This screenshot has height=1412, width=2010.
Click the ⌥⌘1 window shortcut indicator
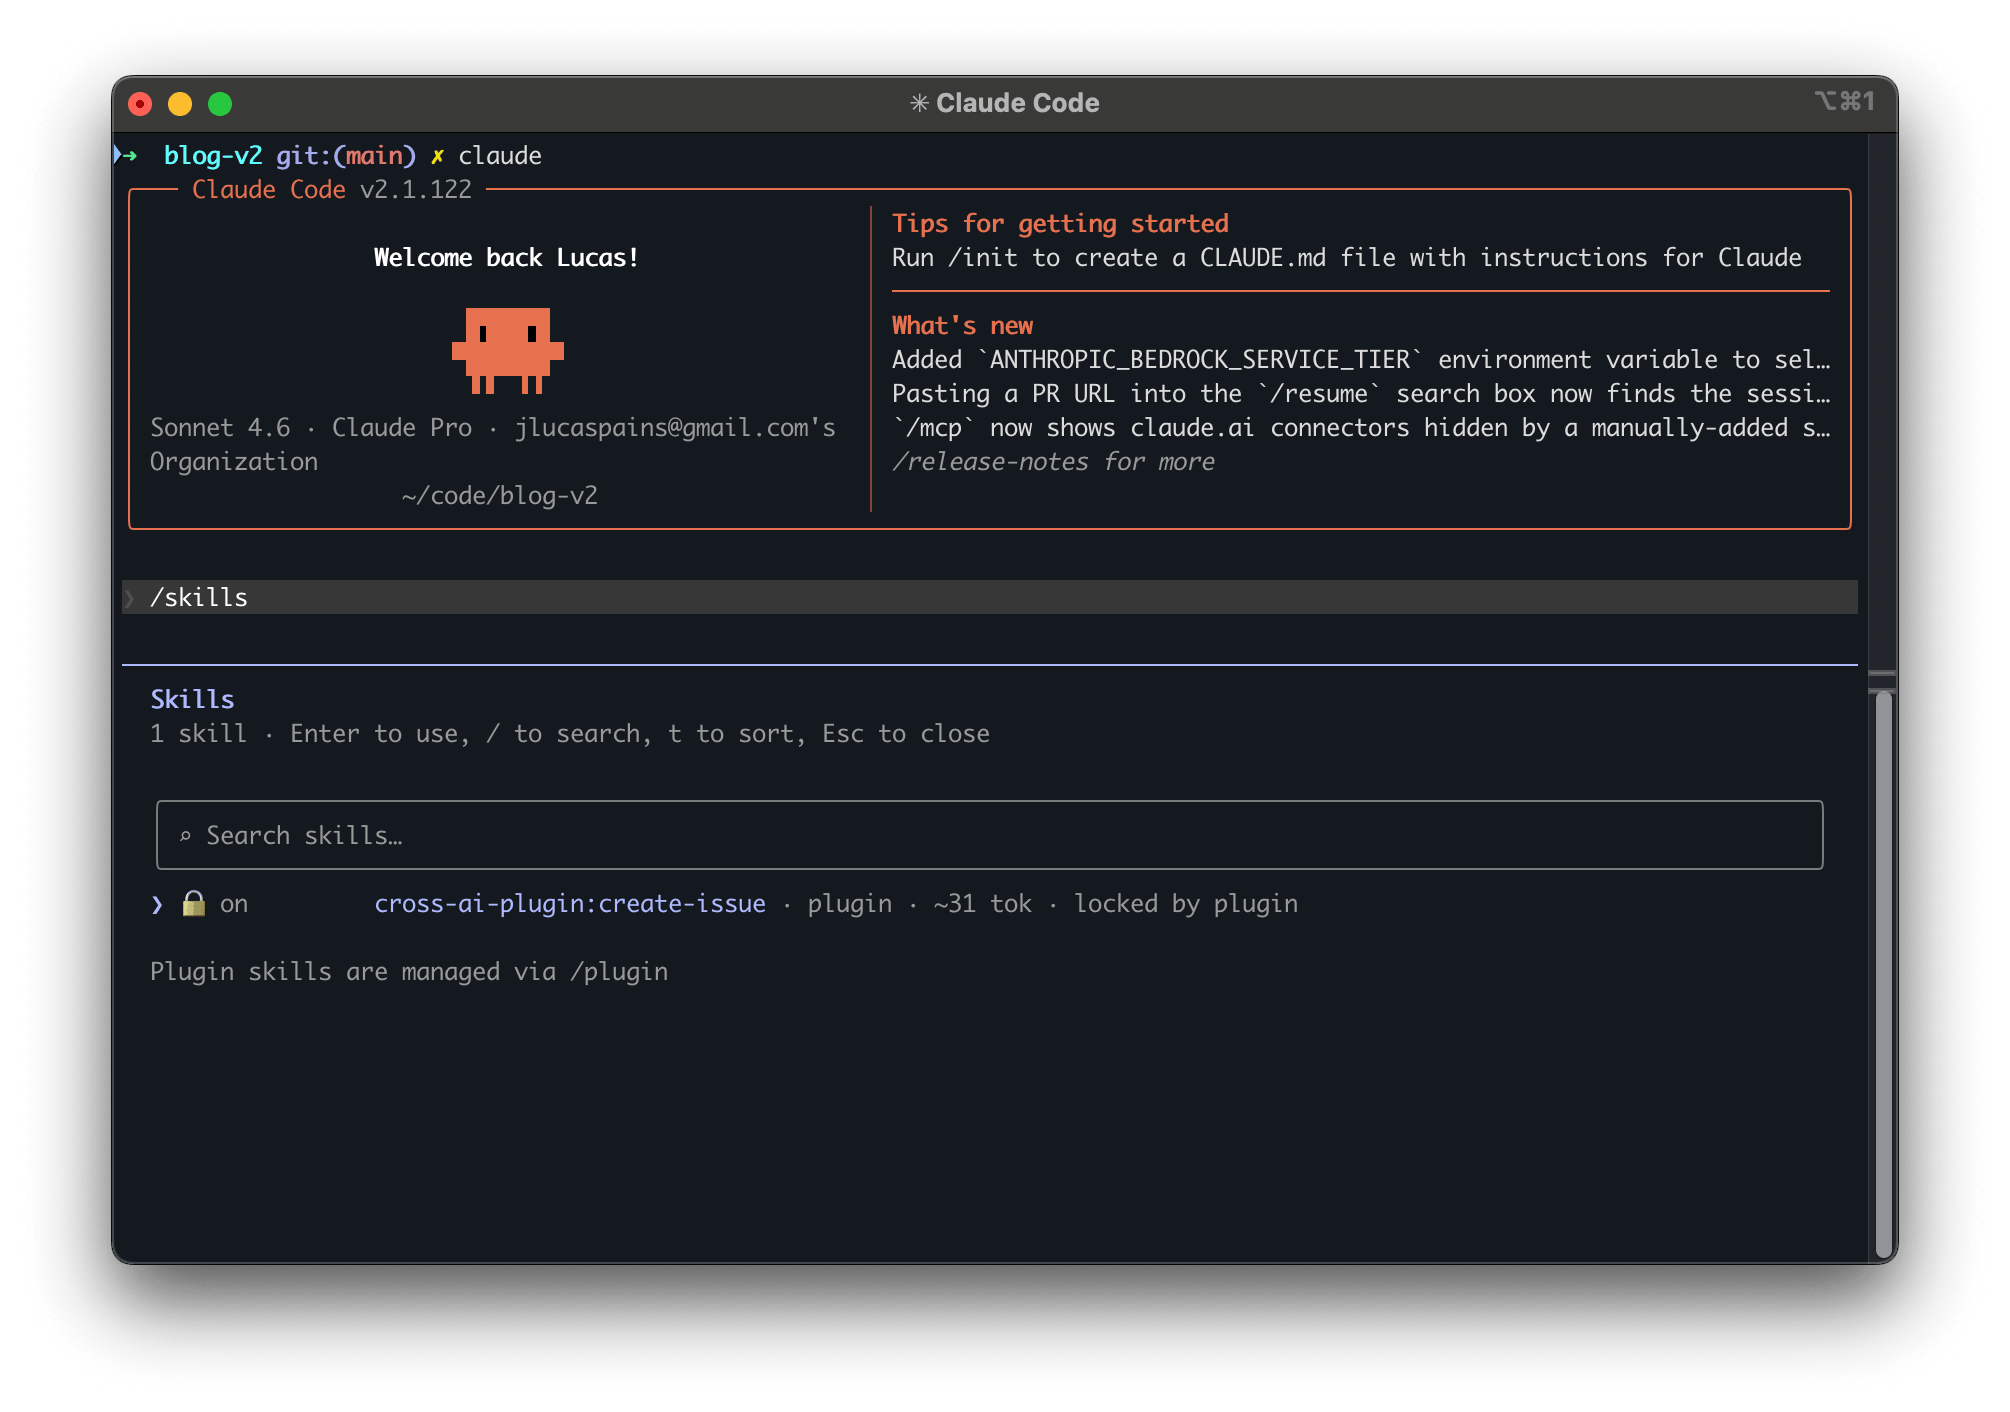coord(1844,101)
